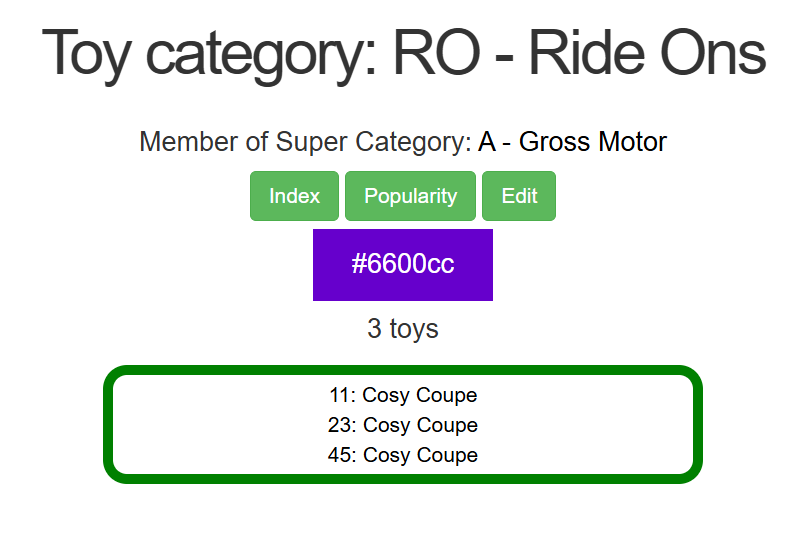Open Cosy Coupe name on toy 45
Viewport: 806px width, 554px height.
420,455
